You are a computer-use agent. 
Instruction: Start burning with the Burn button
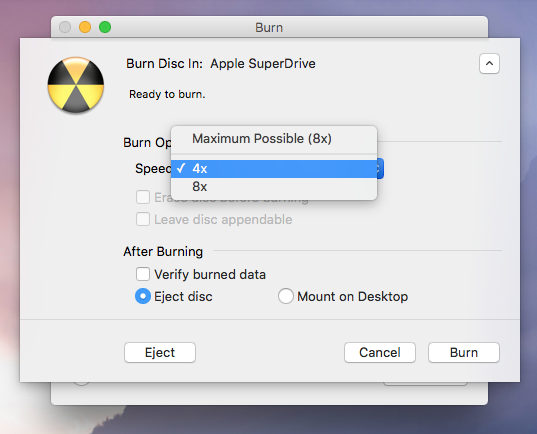464,352
